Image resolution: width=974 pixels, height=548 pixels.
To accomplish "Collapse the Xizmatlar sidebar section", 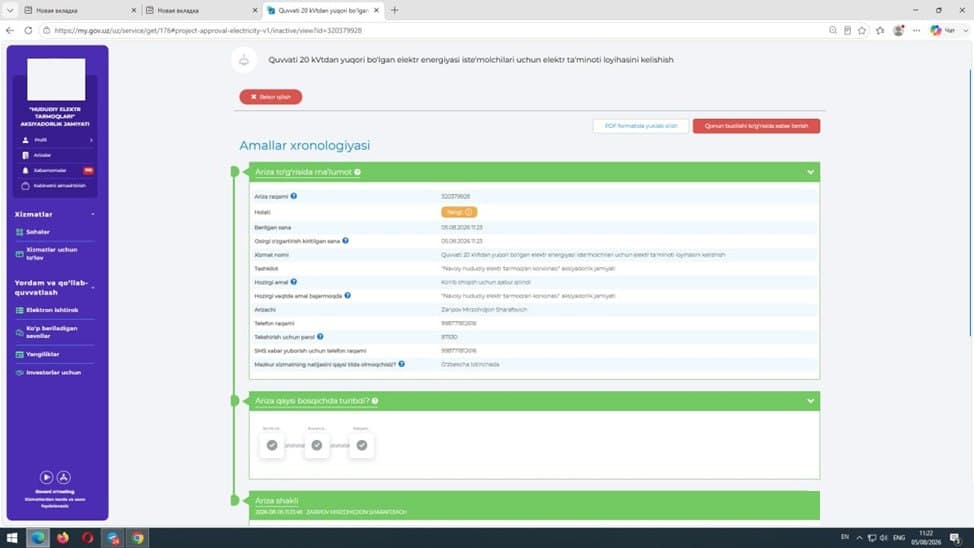I will coord(93,214).
